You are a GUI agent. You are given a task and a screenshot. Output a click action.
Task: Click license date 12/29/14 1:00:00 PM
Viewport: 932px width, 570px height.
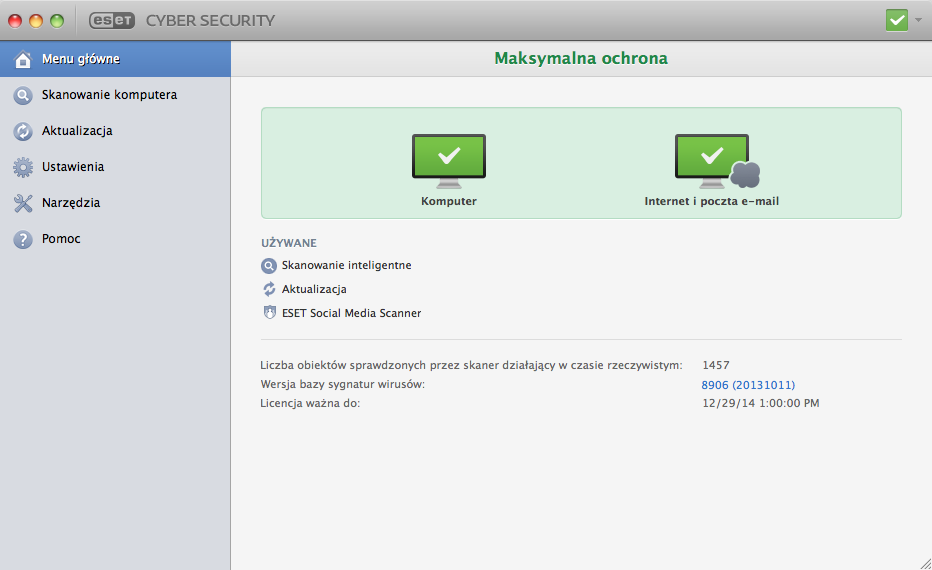(x=761, y=403)
